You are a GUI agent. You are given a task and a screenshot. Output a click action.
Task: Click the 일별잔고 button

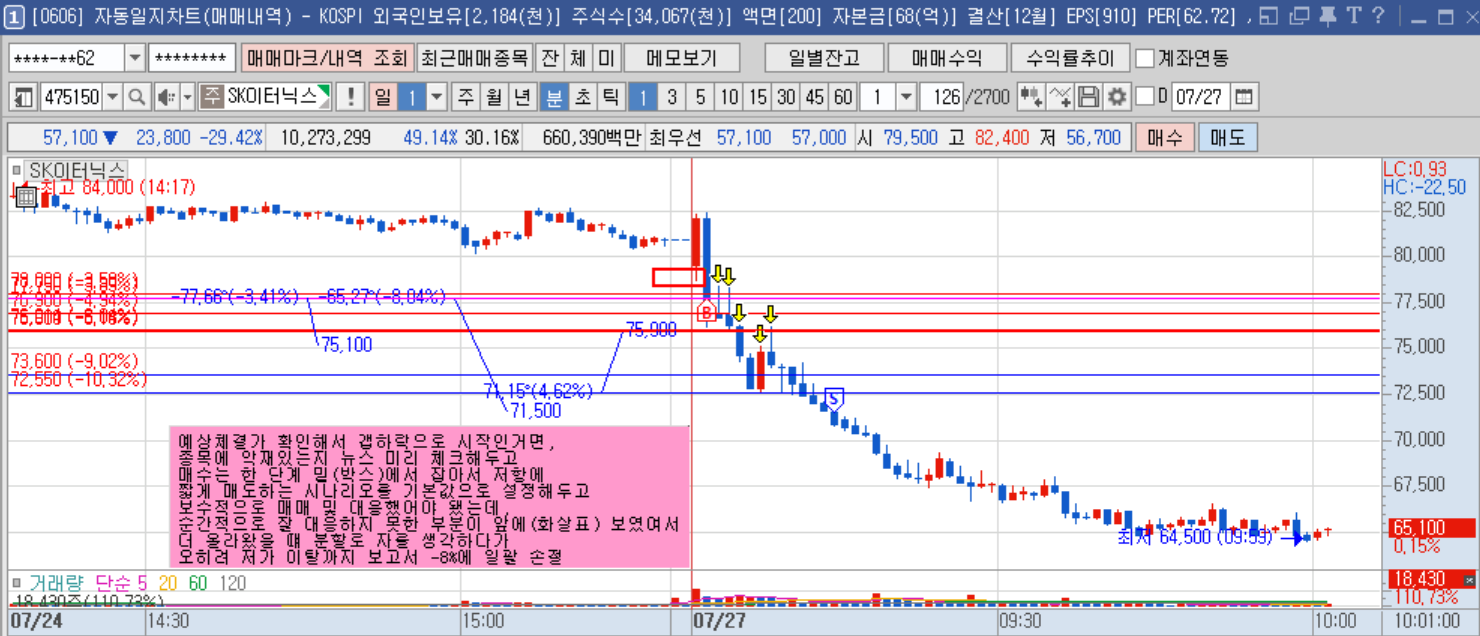823,58
